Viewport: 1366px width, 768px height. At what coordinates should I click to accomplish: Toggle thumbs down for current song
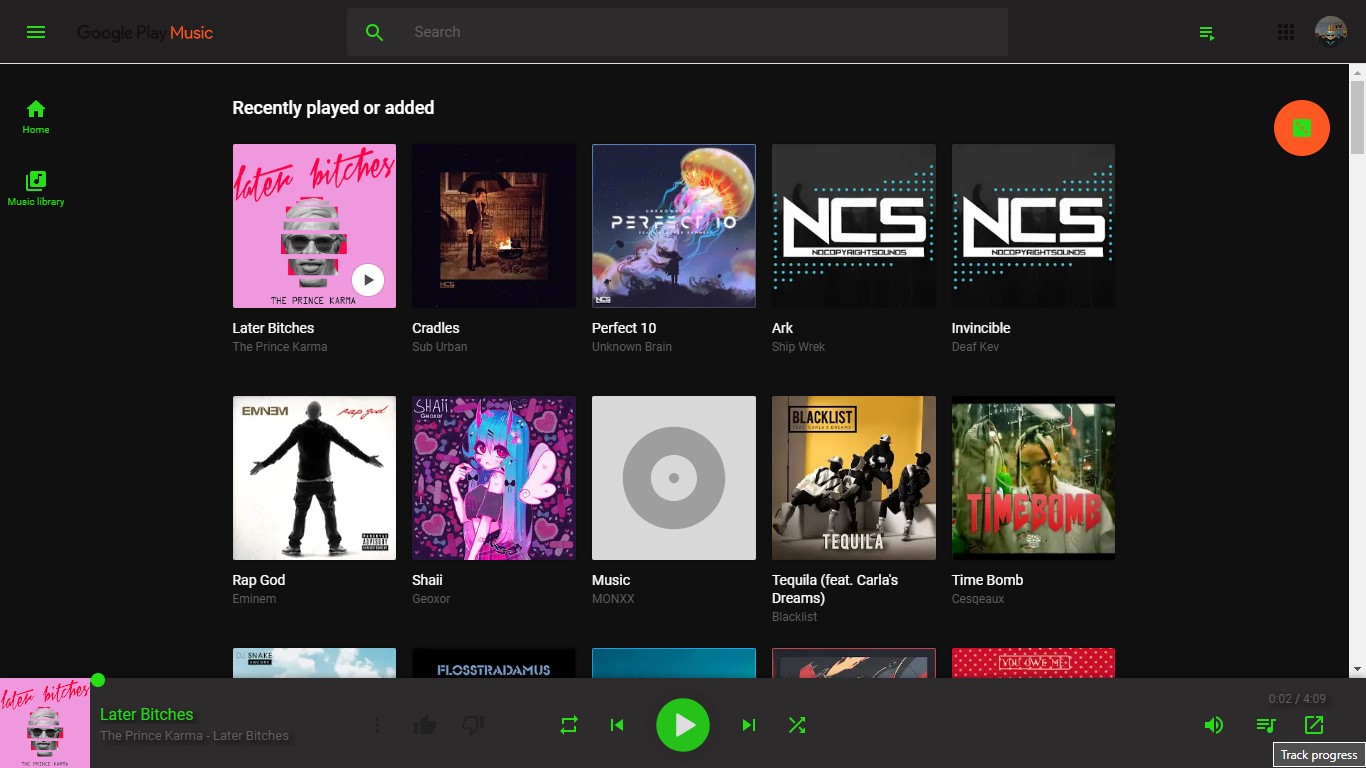click(x=473, y=725)
